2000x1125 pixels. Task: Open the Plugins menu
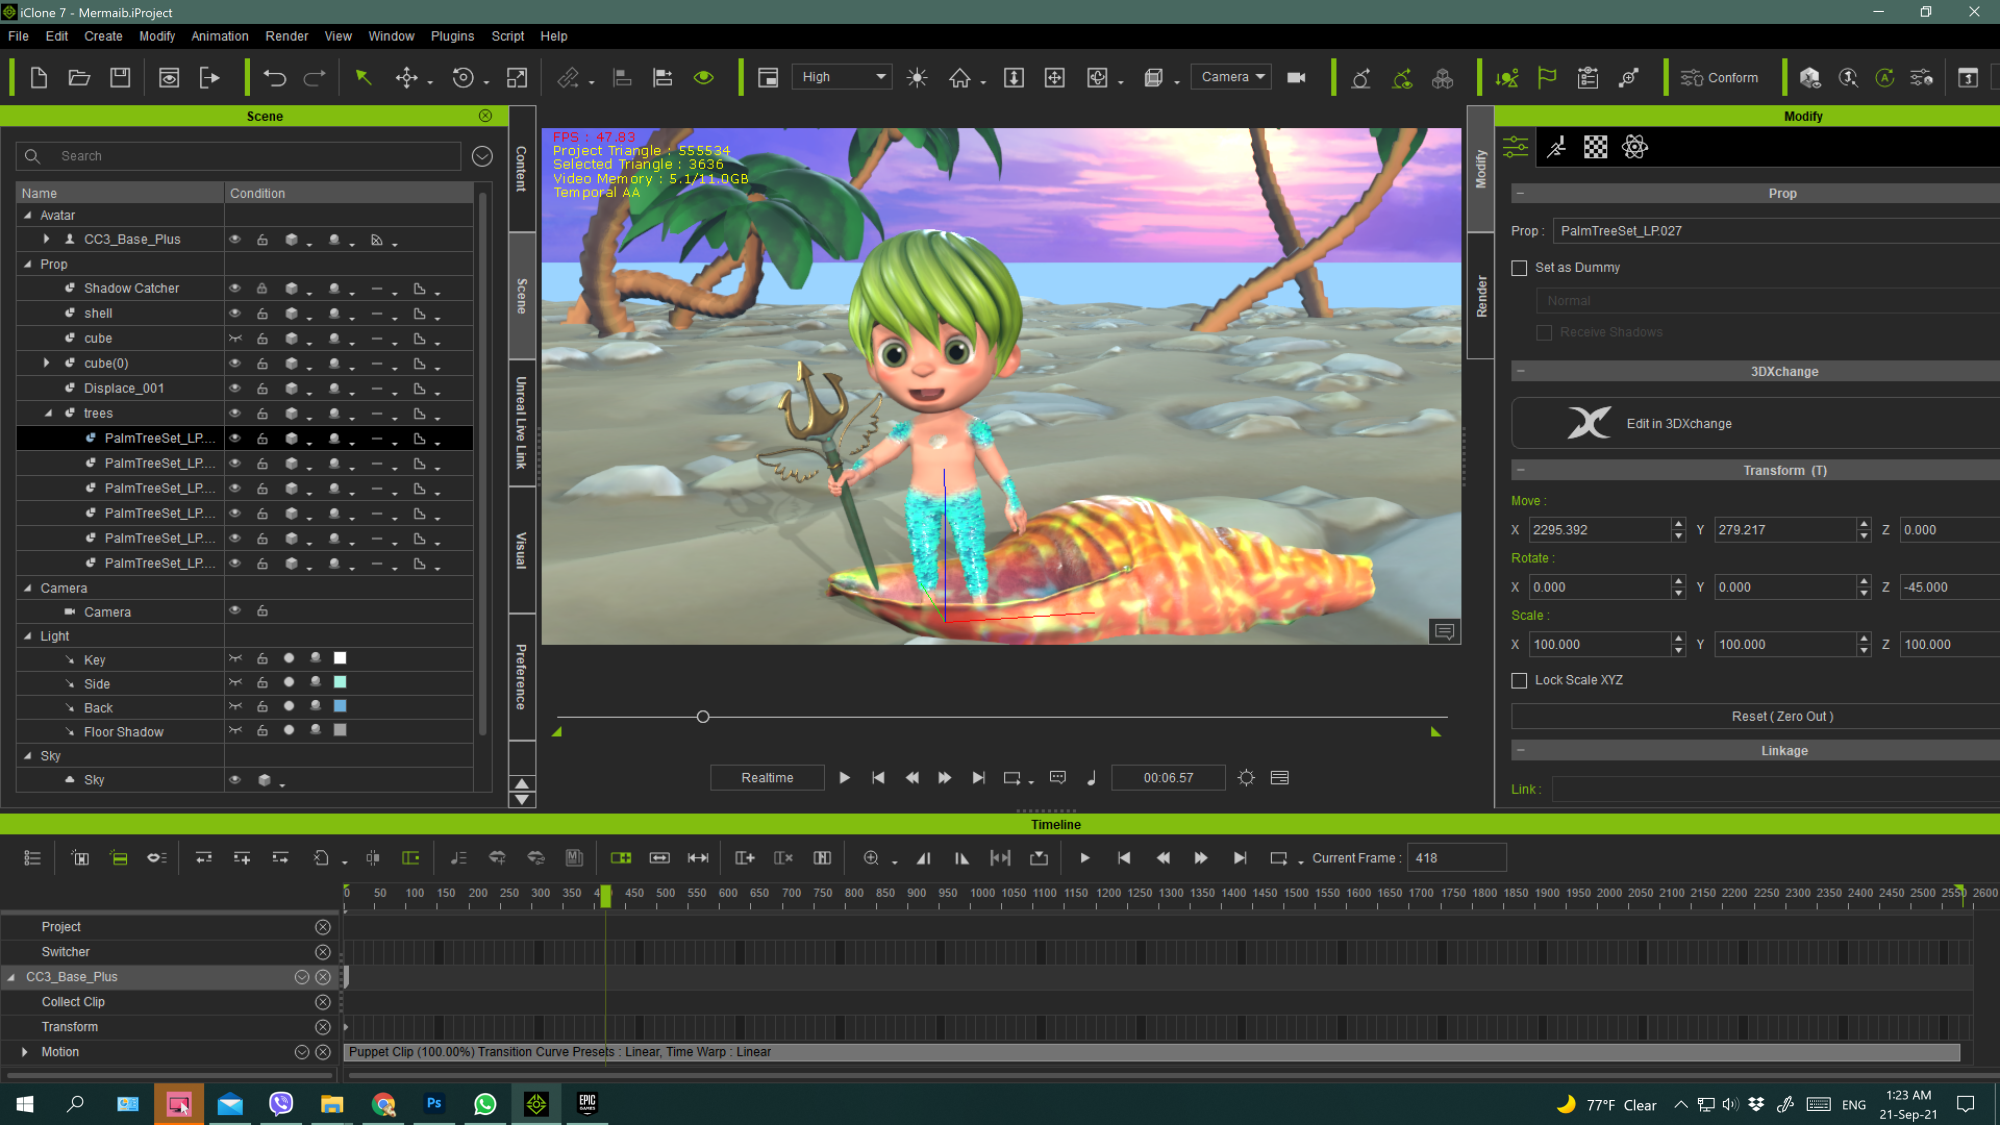pyautogui.click(x=452, y=36)
